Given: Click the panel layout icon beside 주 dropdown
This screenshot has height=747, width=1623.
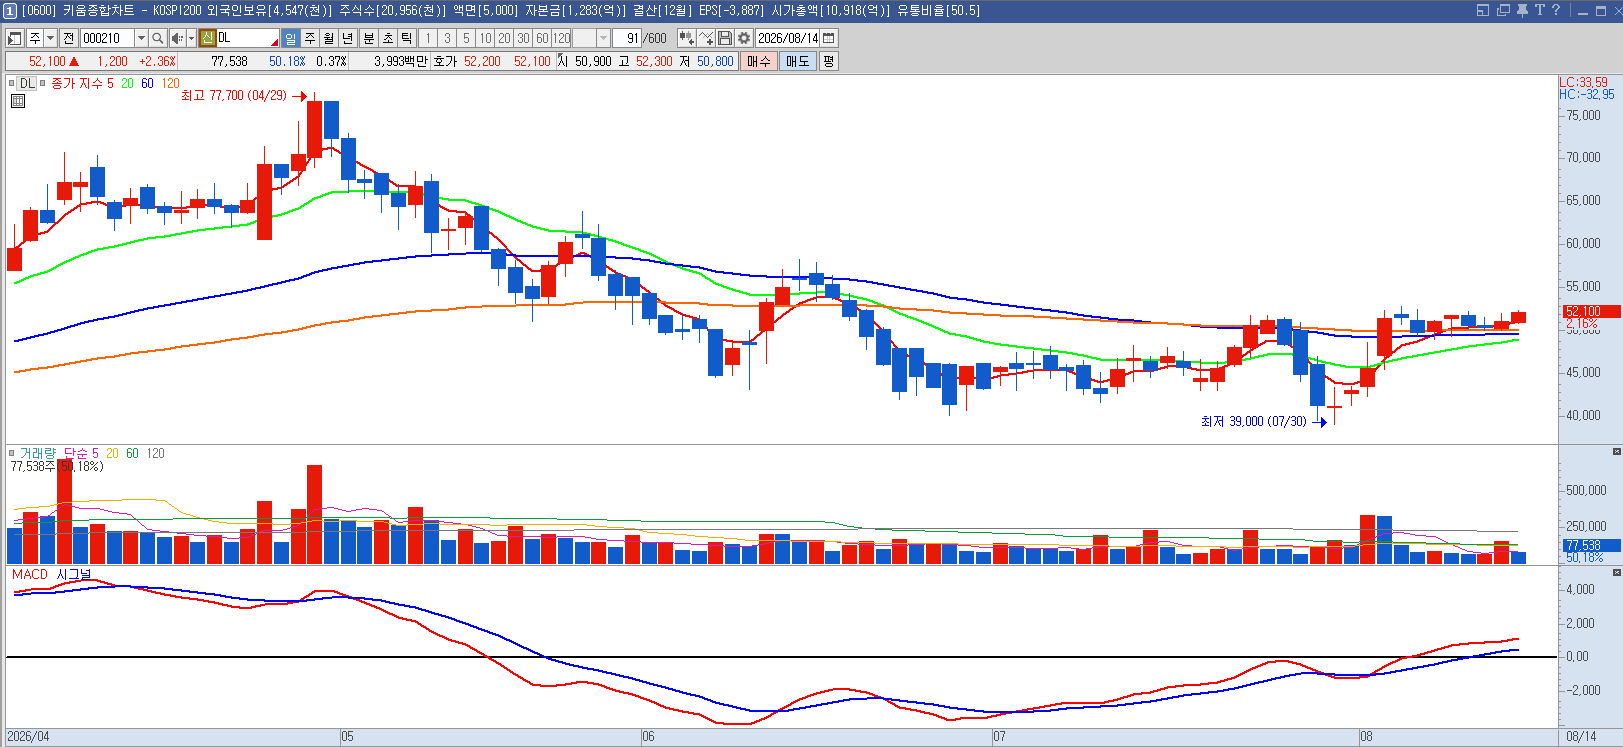Looking at the screenshot, I should [15, 38].
